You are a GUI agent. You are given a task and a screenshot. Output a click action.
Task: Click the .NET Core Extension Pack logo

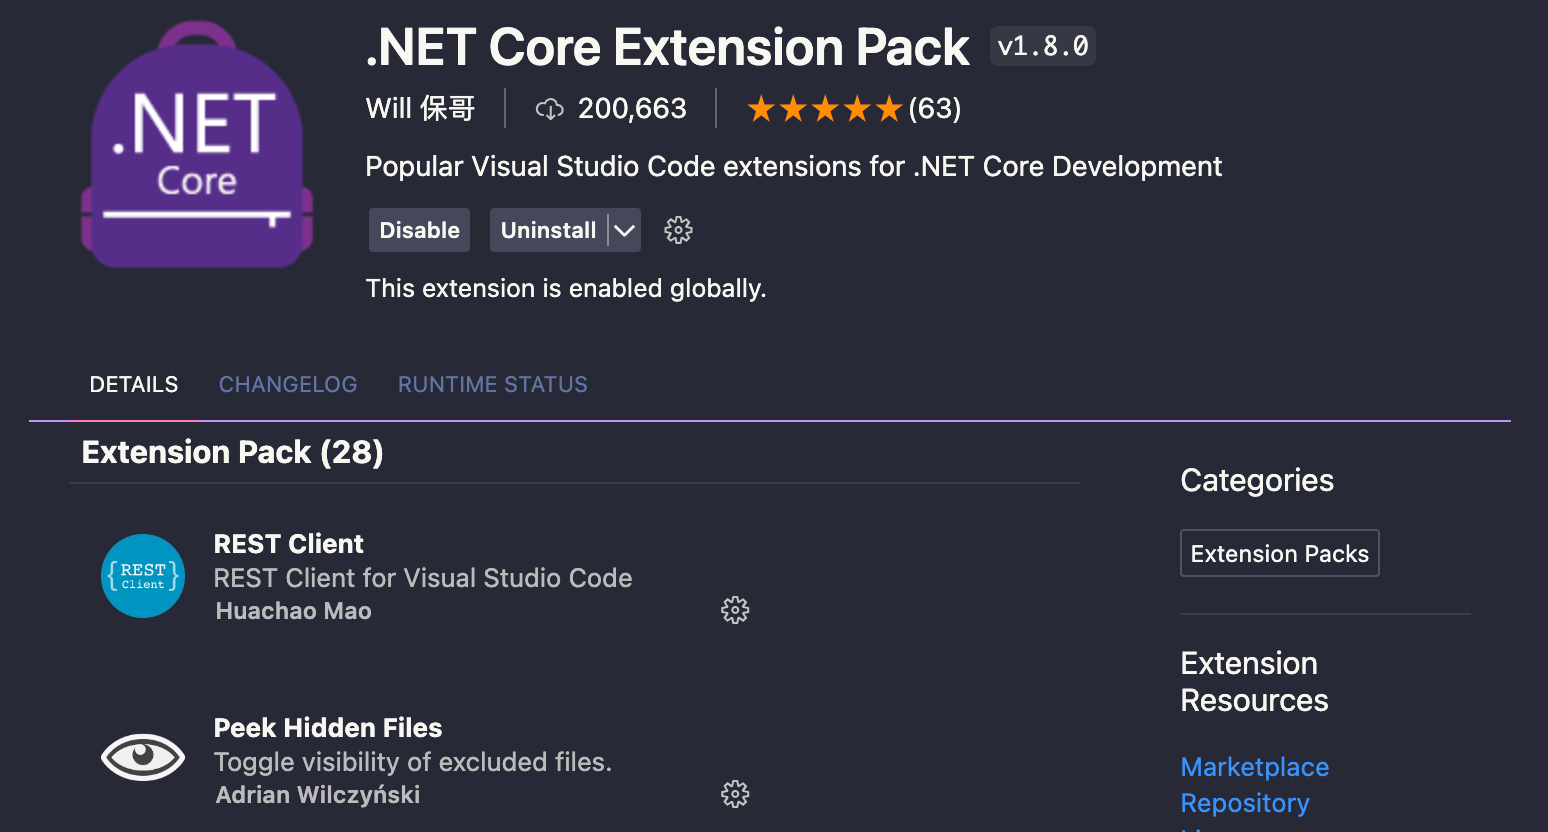[x=196, y=141]
